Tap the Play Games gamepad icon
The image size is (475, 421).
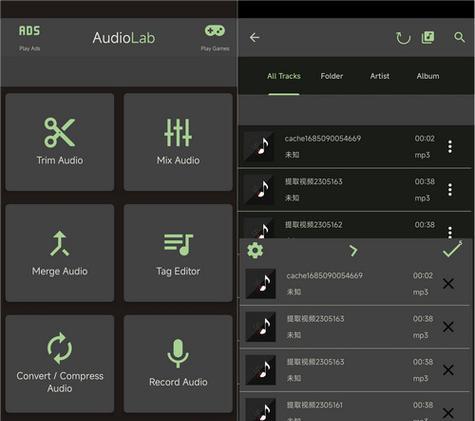[x=215, y=31]
